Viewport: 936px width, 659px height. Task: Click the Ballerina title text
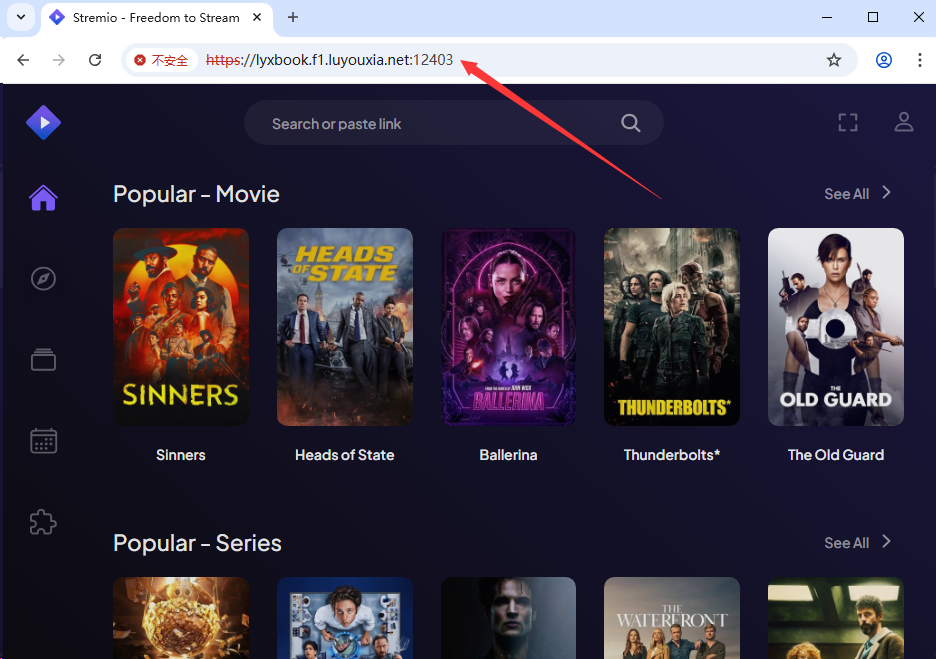coord(509,455)
